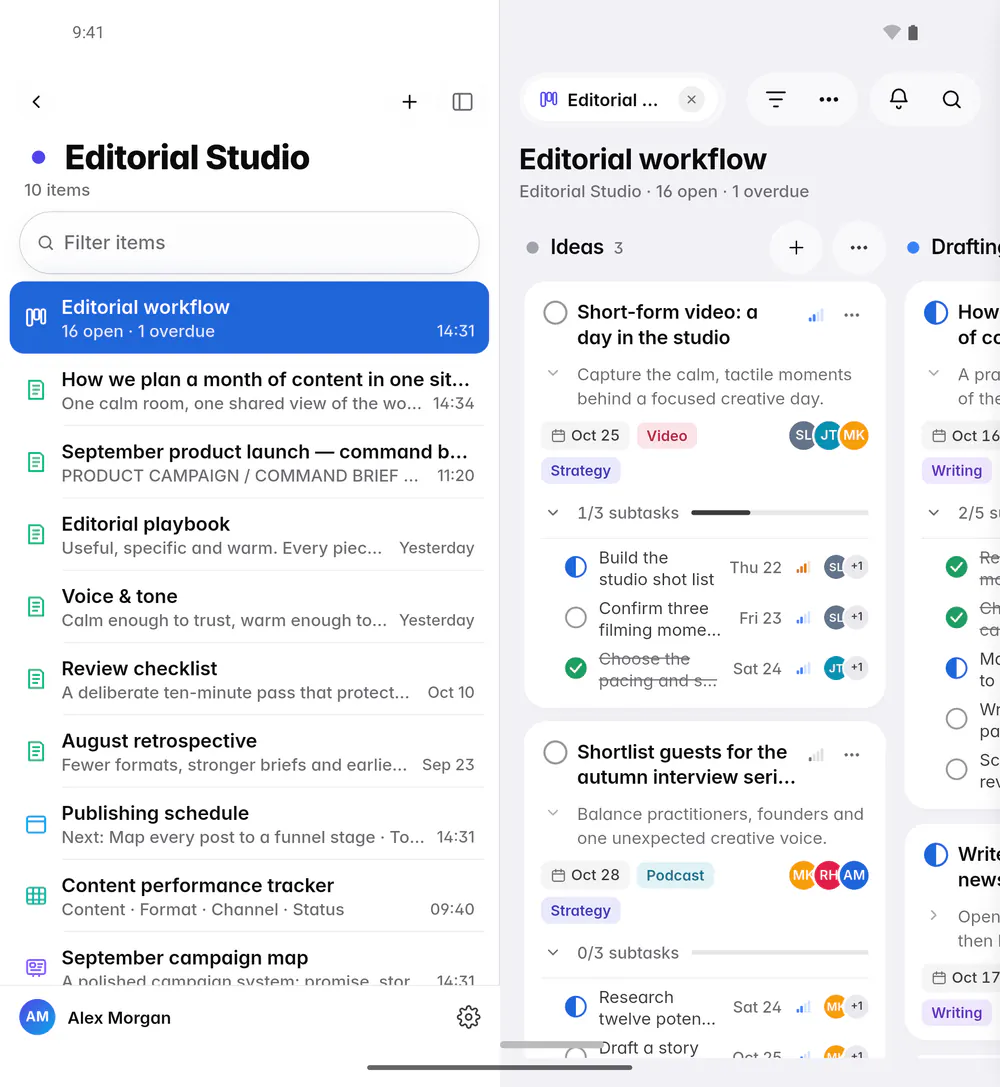Viewport: 1000px width, 1087px height.
Task: Open search magnifier in top bar
Action: (952, 100)
